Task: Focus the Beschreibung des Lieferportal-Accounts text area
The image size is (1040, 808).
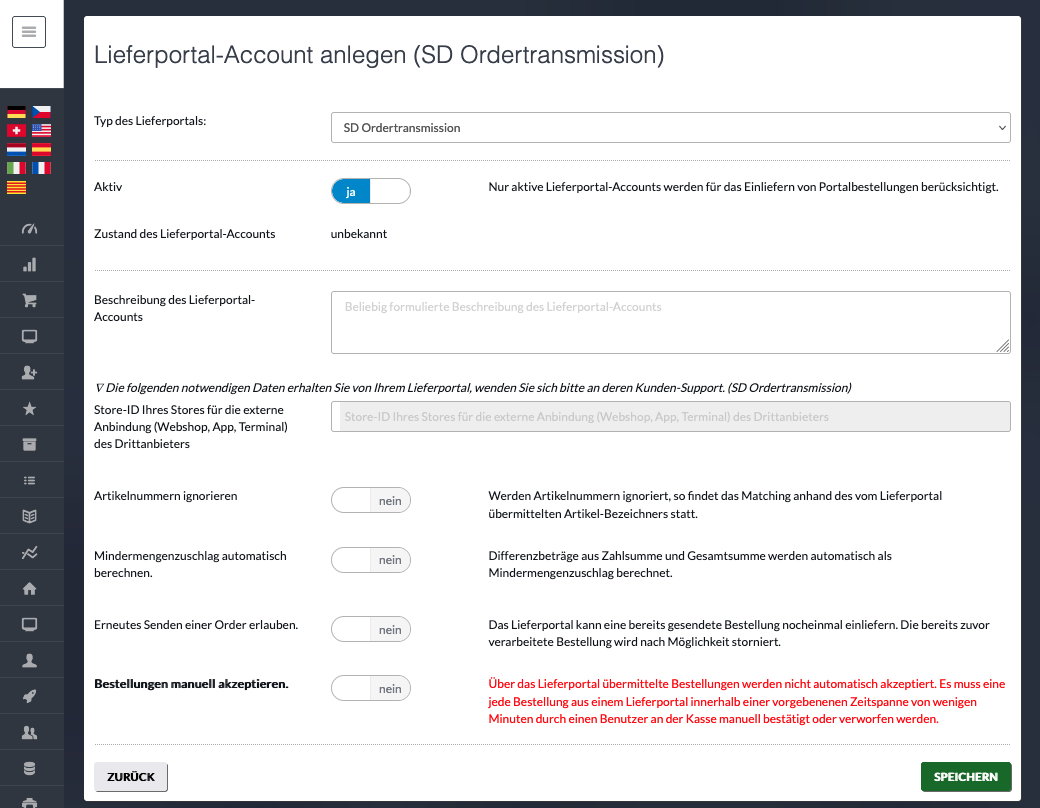Action: click(671, 322)
